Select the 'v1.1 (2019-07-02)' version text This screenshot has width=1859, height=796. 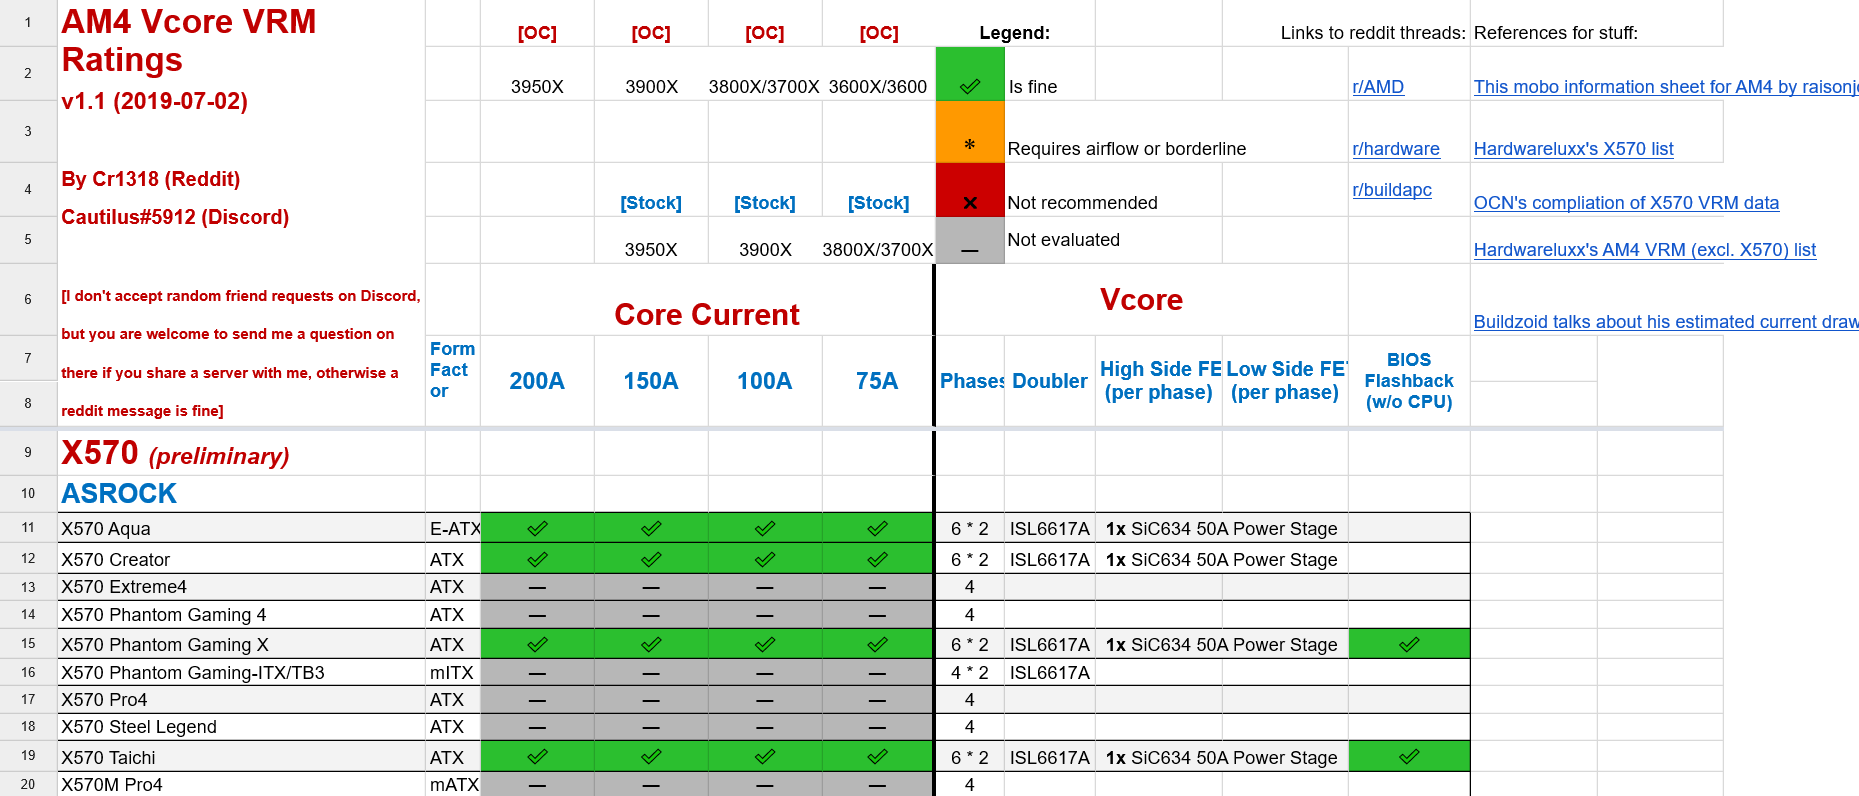(154, 101)
